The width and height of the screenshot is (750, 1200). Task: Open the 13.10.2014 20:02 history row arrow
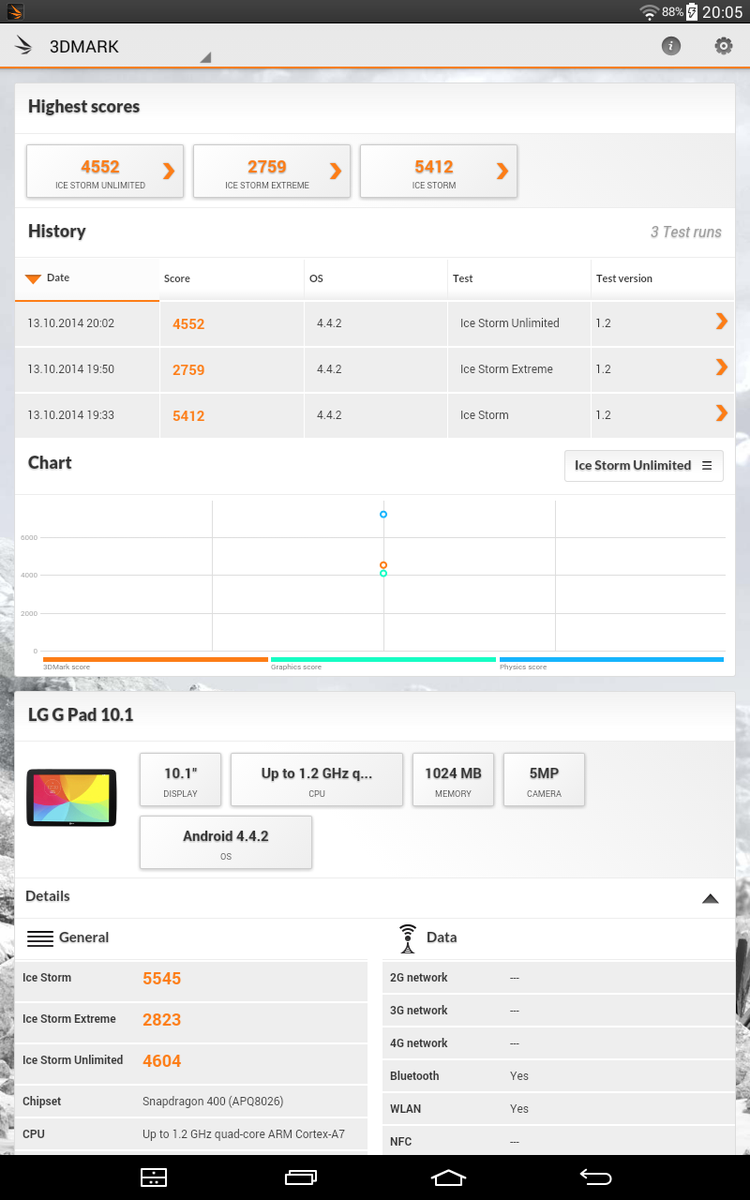pos(721,321)
